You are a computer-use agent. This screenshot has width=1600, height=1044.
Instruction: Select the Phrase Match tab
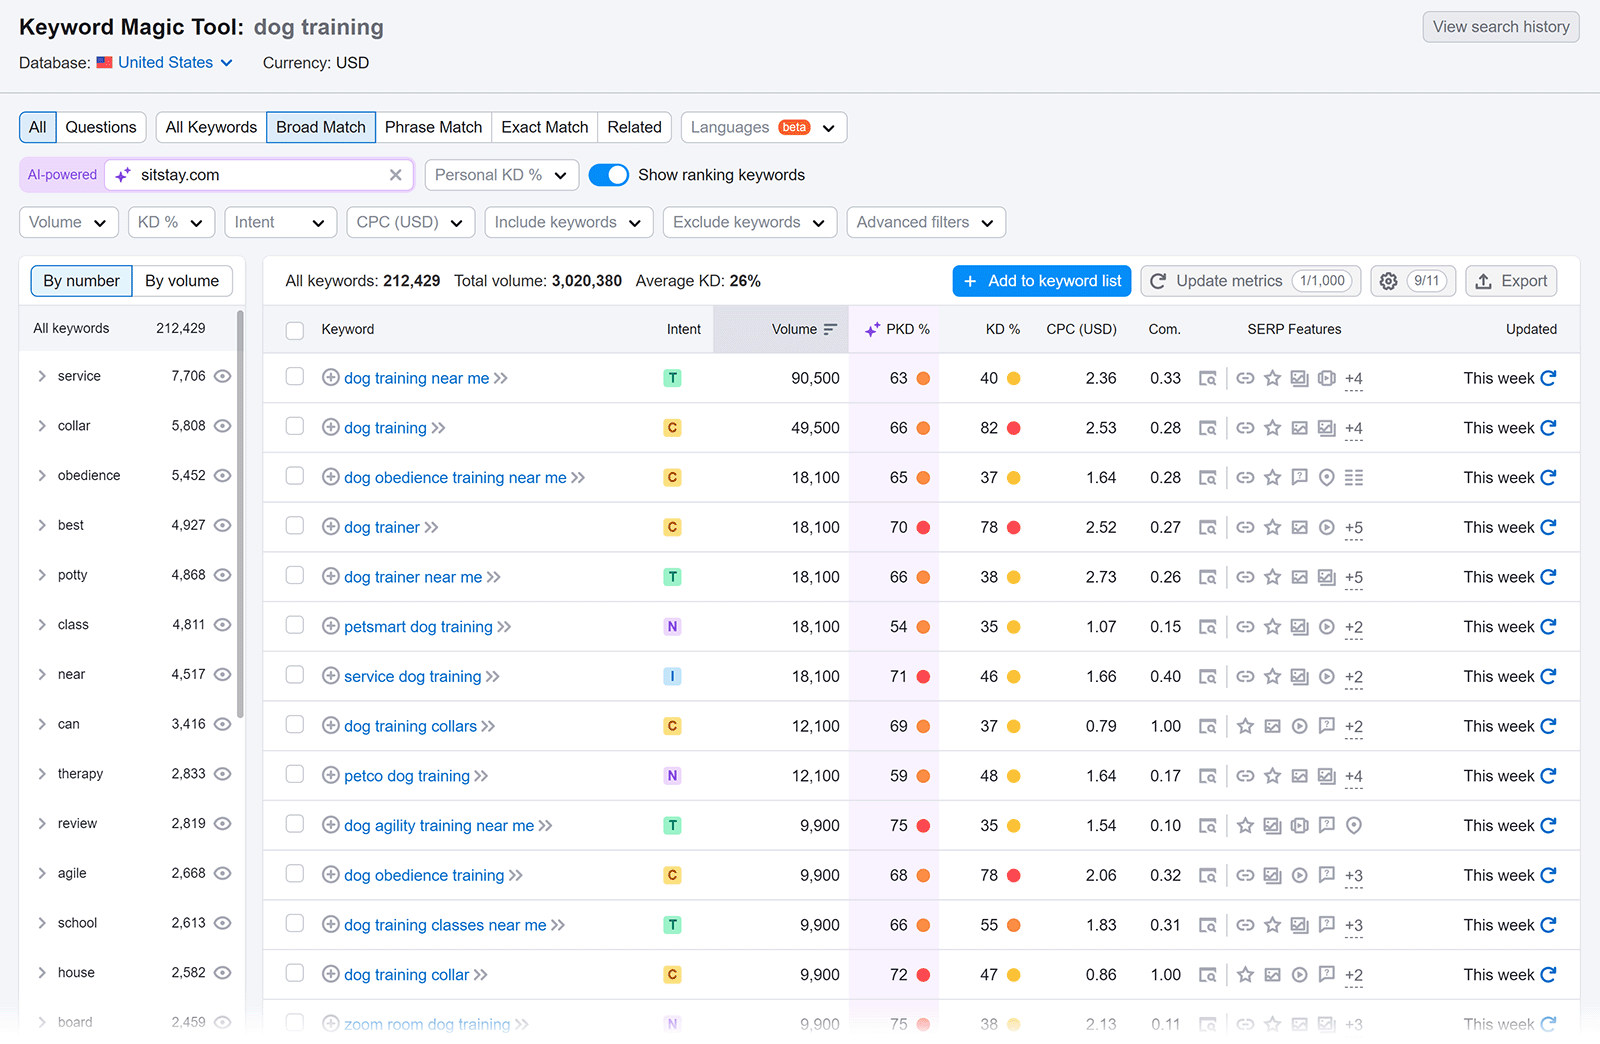433,127
